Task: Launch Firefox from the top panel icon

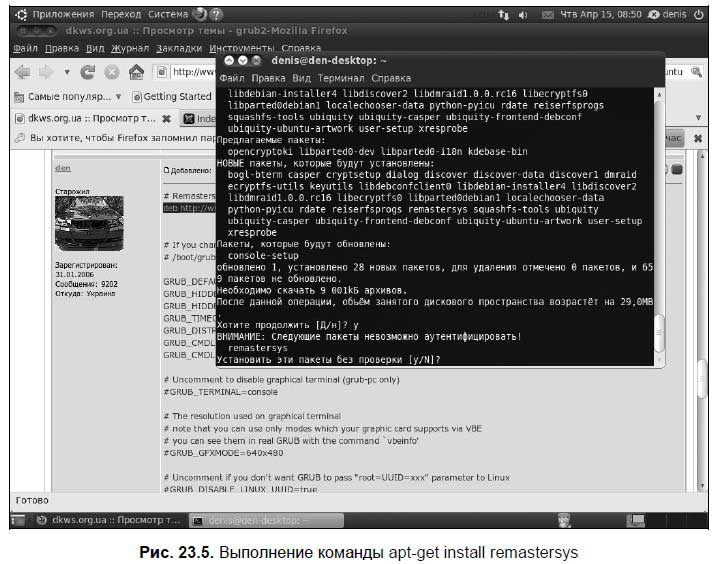Action: coord(200,15)
